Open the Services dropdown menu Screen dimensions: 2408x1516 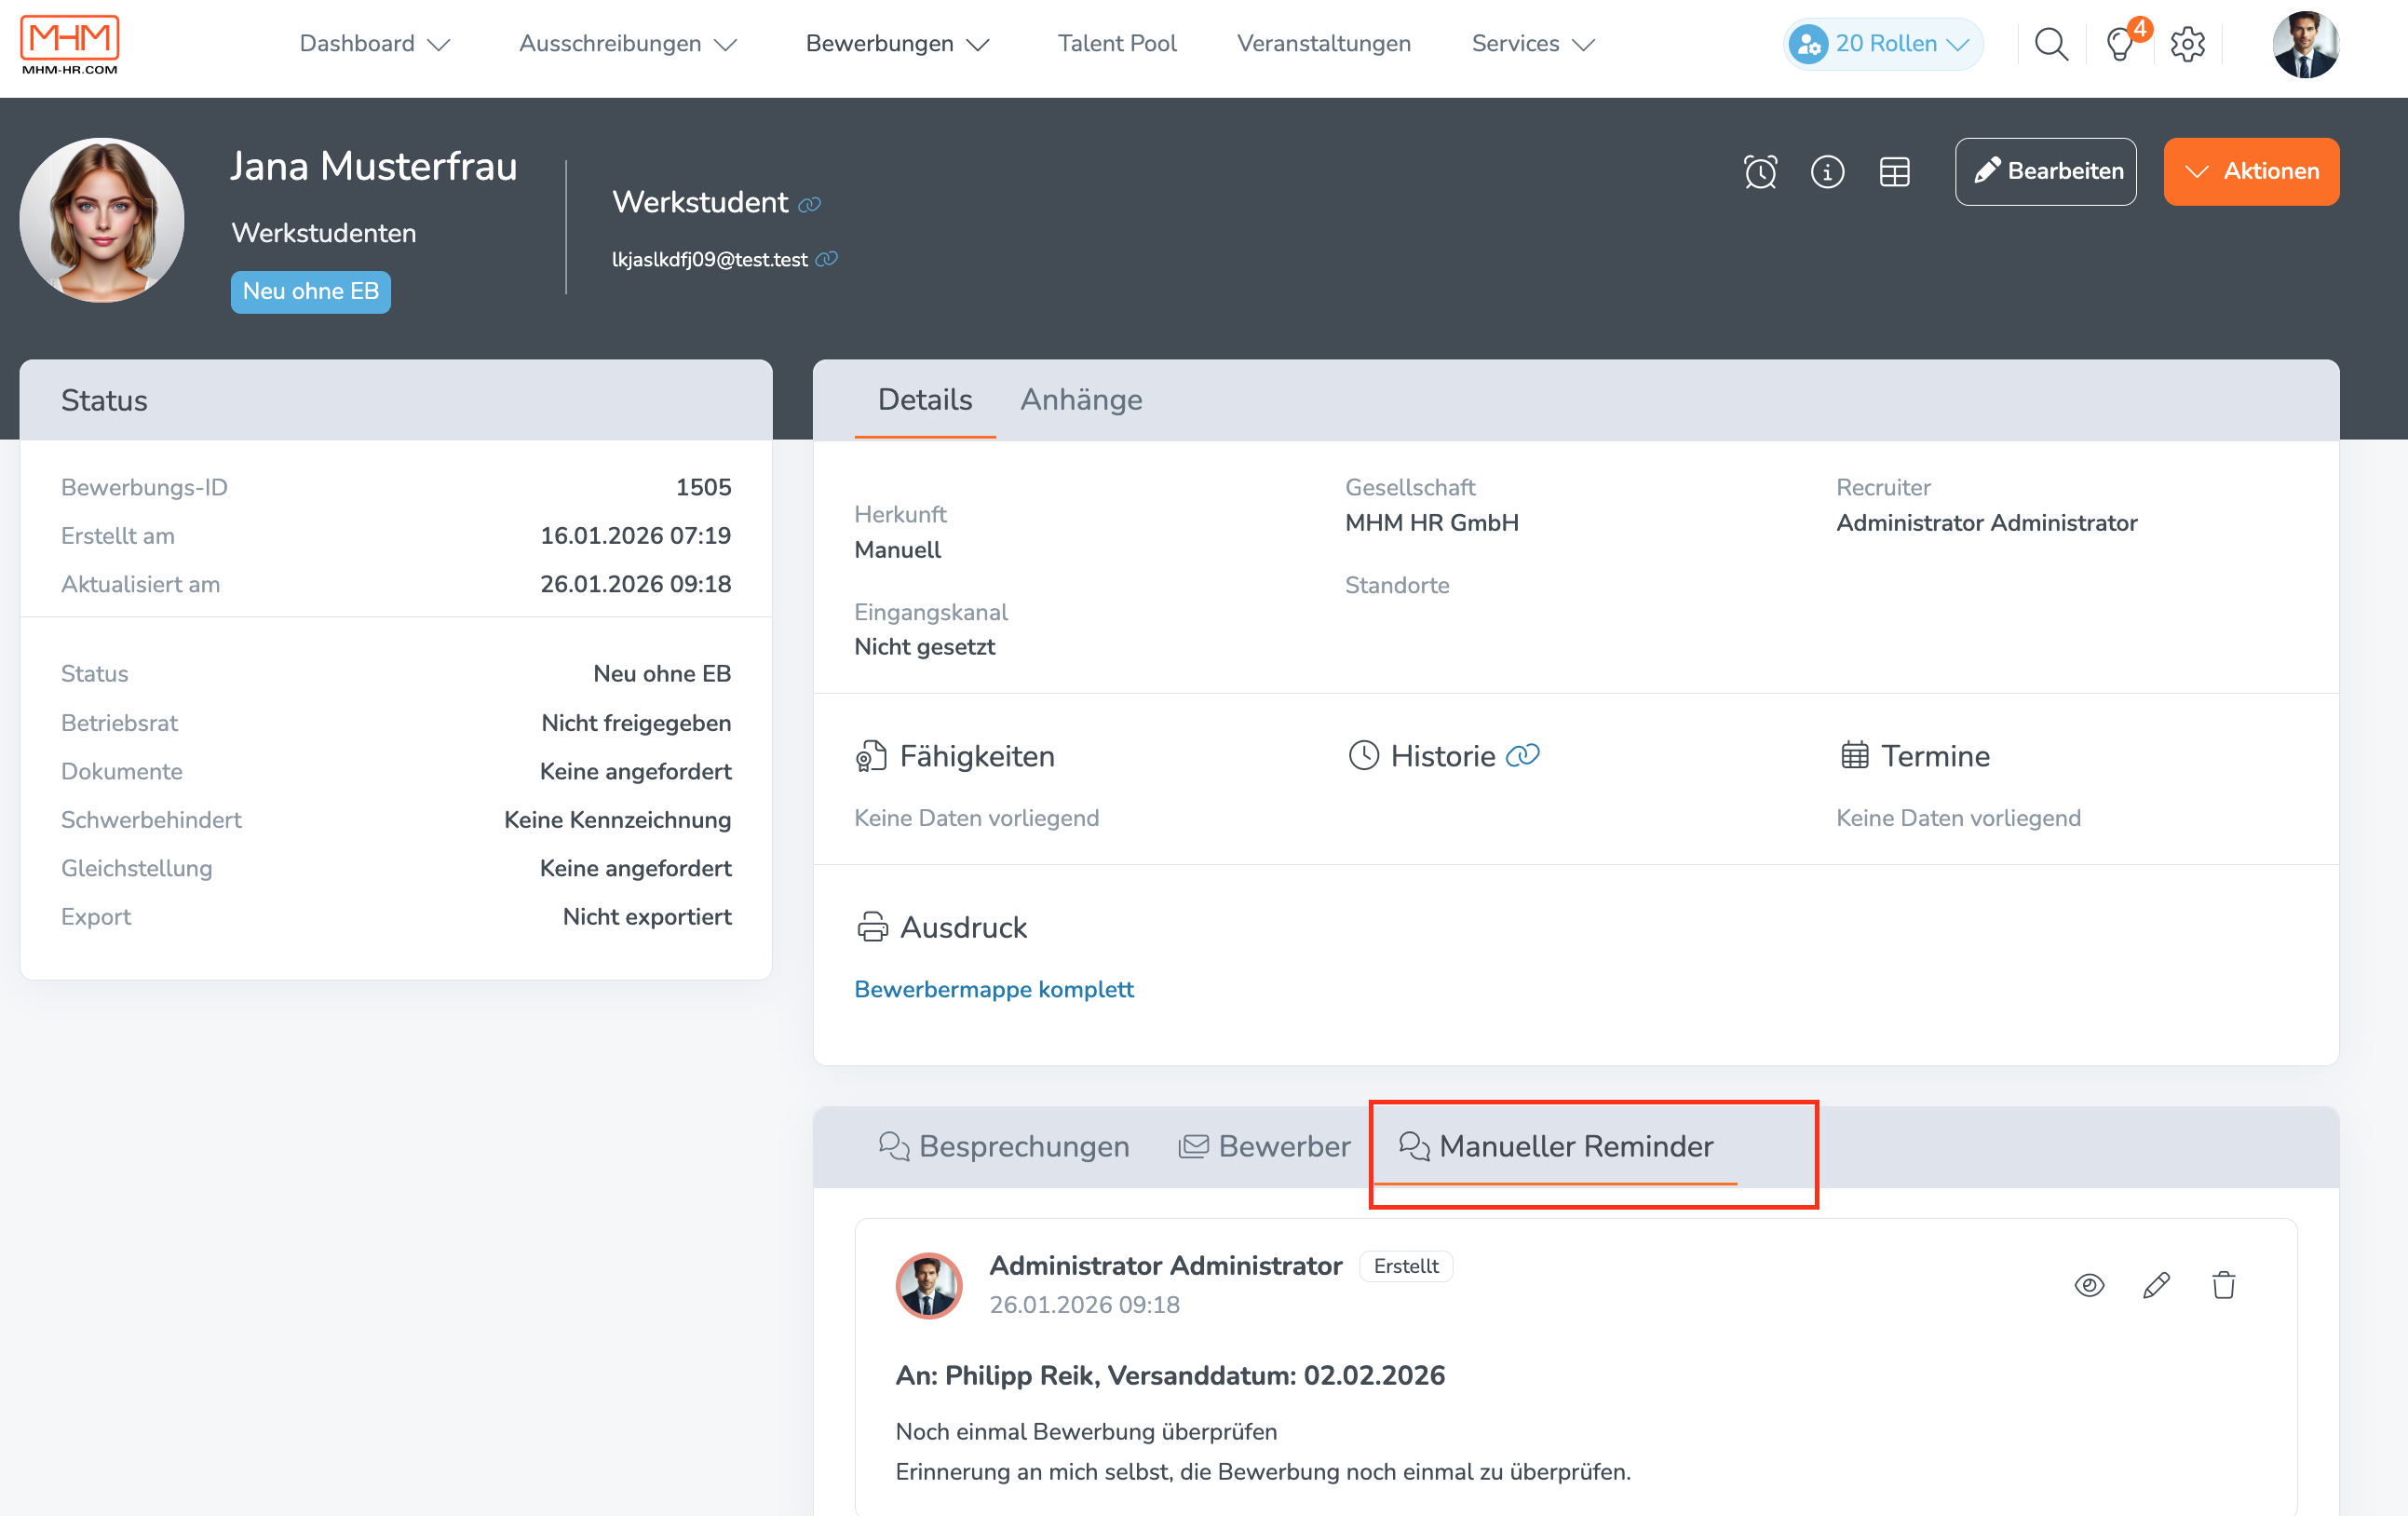click(1532, 44)
